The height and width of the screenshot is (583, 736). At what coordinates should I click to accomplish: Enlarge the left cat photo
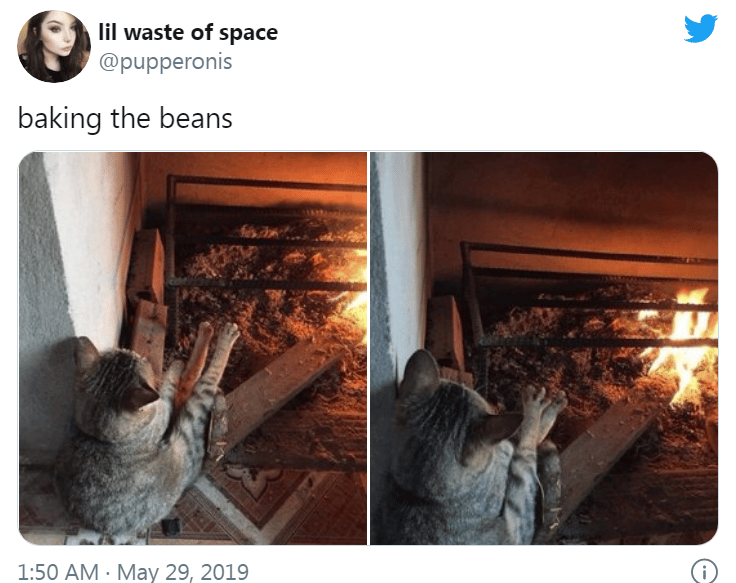[x=192, y=348]
